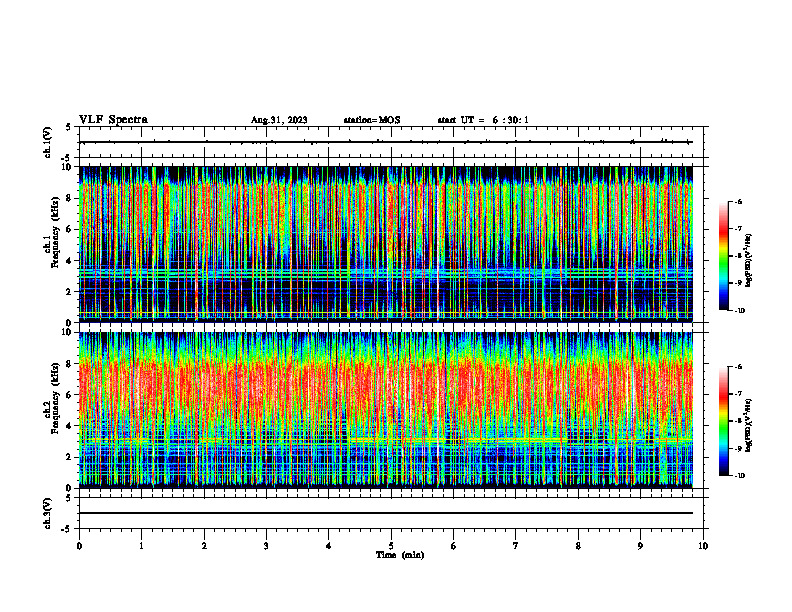
Task: Click time axis tick label "7"
Action: [x=516, y=546]
